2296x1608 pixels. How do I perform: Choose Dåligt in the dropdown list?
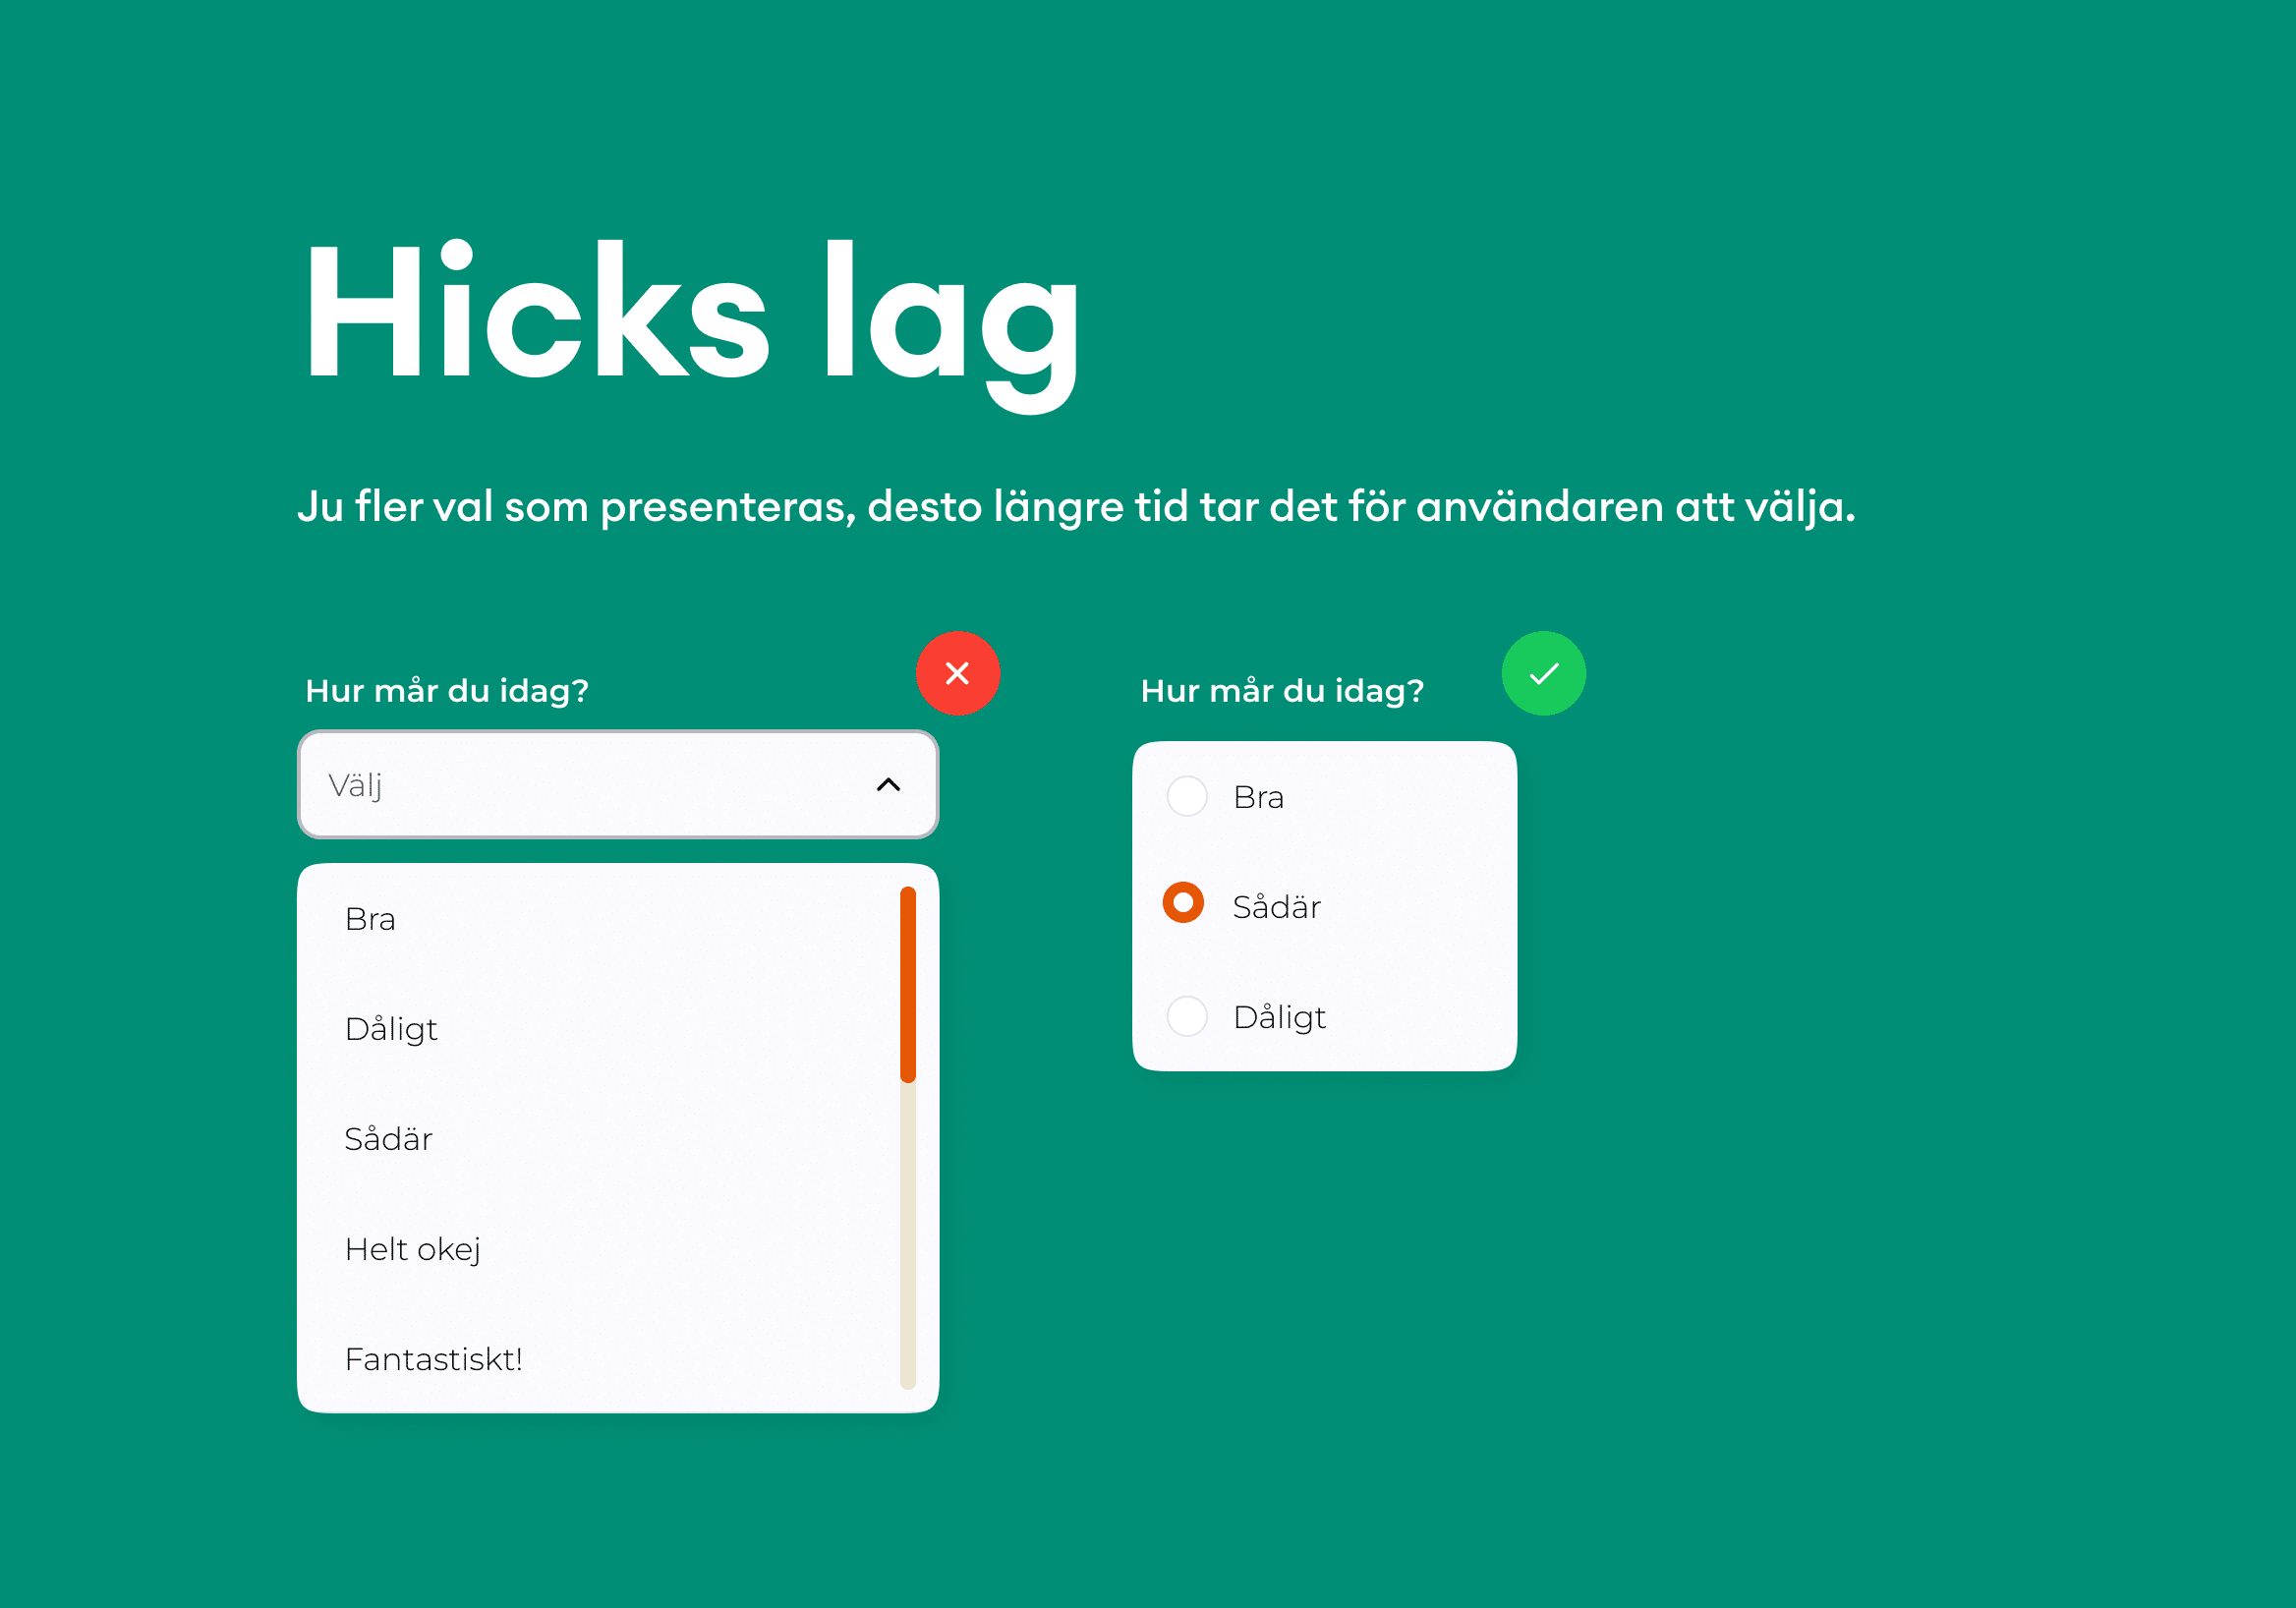tap(598, 1029)
